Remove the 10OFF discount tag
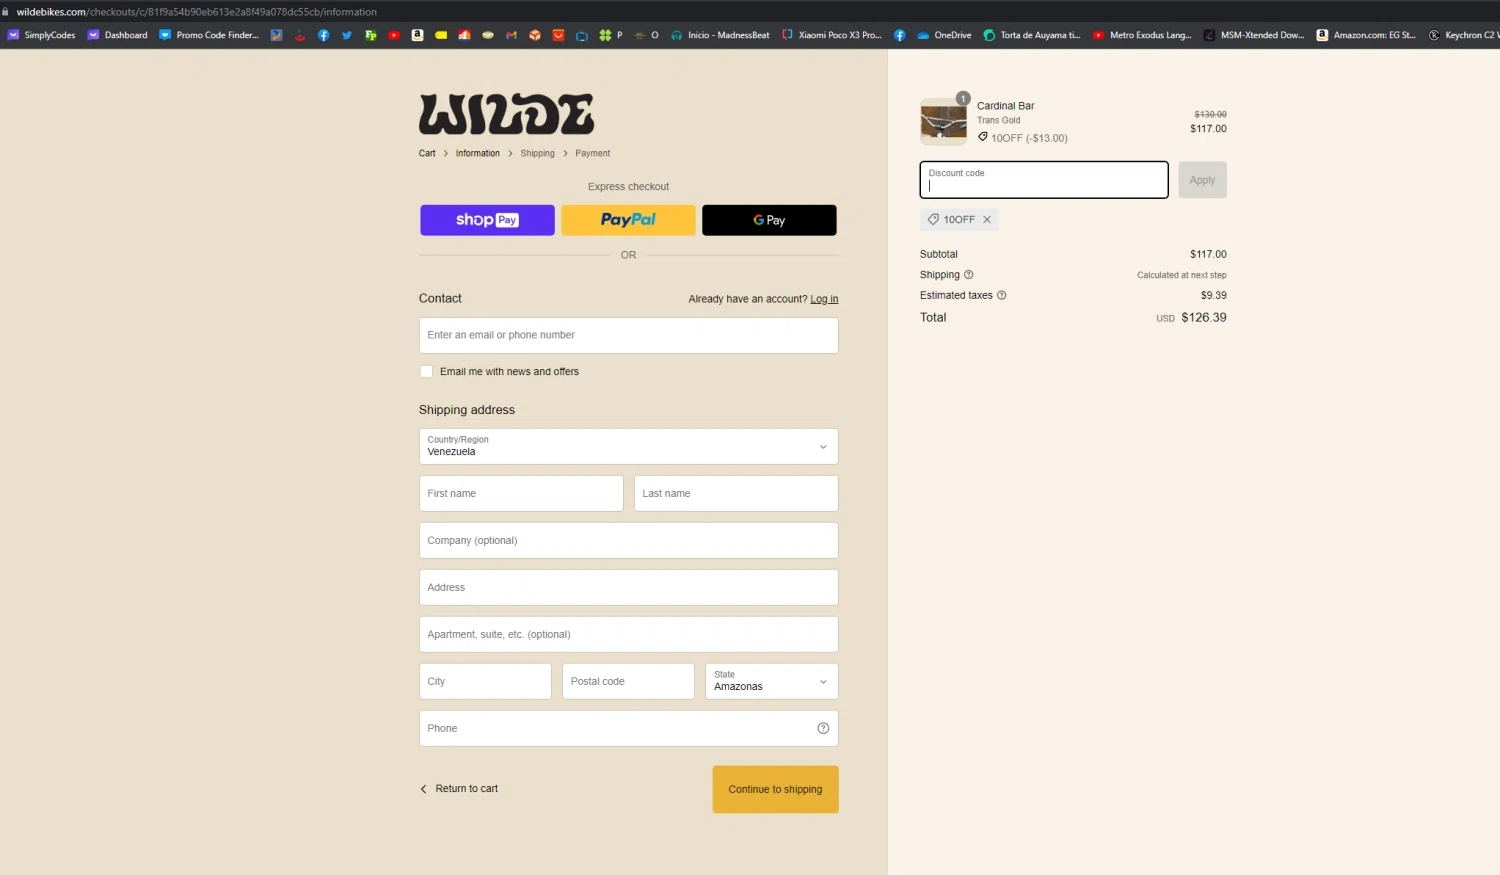The height and width of the screenshot is (875, 1500). [x=987, y=220]
